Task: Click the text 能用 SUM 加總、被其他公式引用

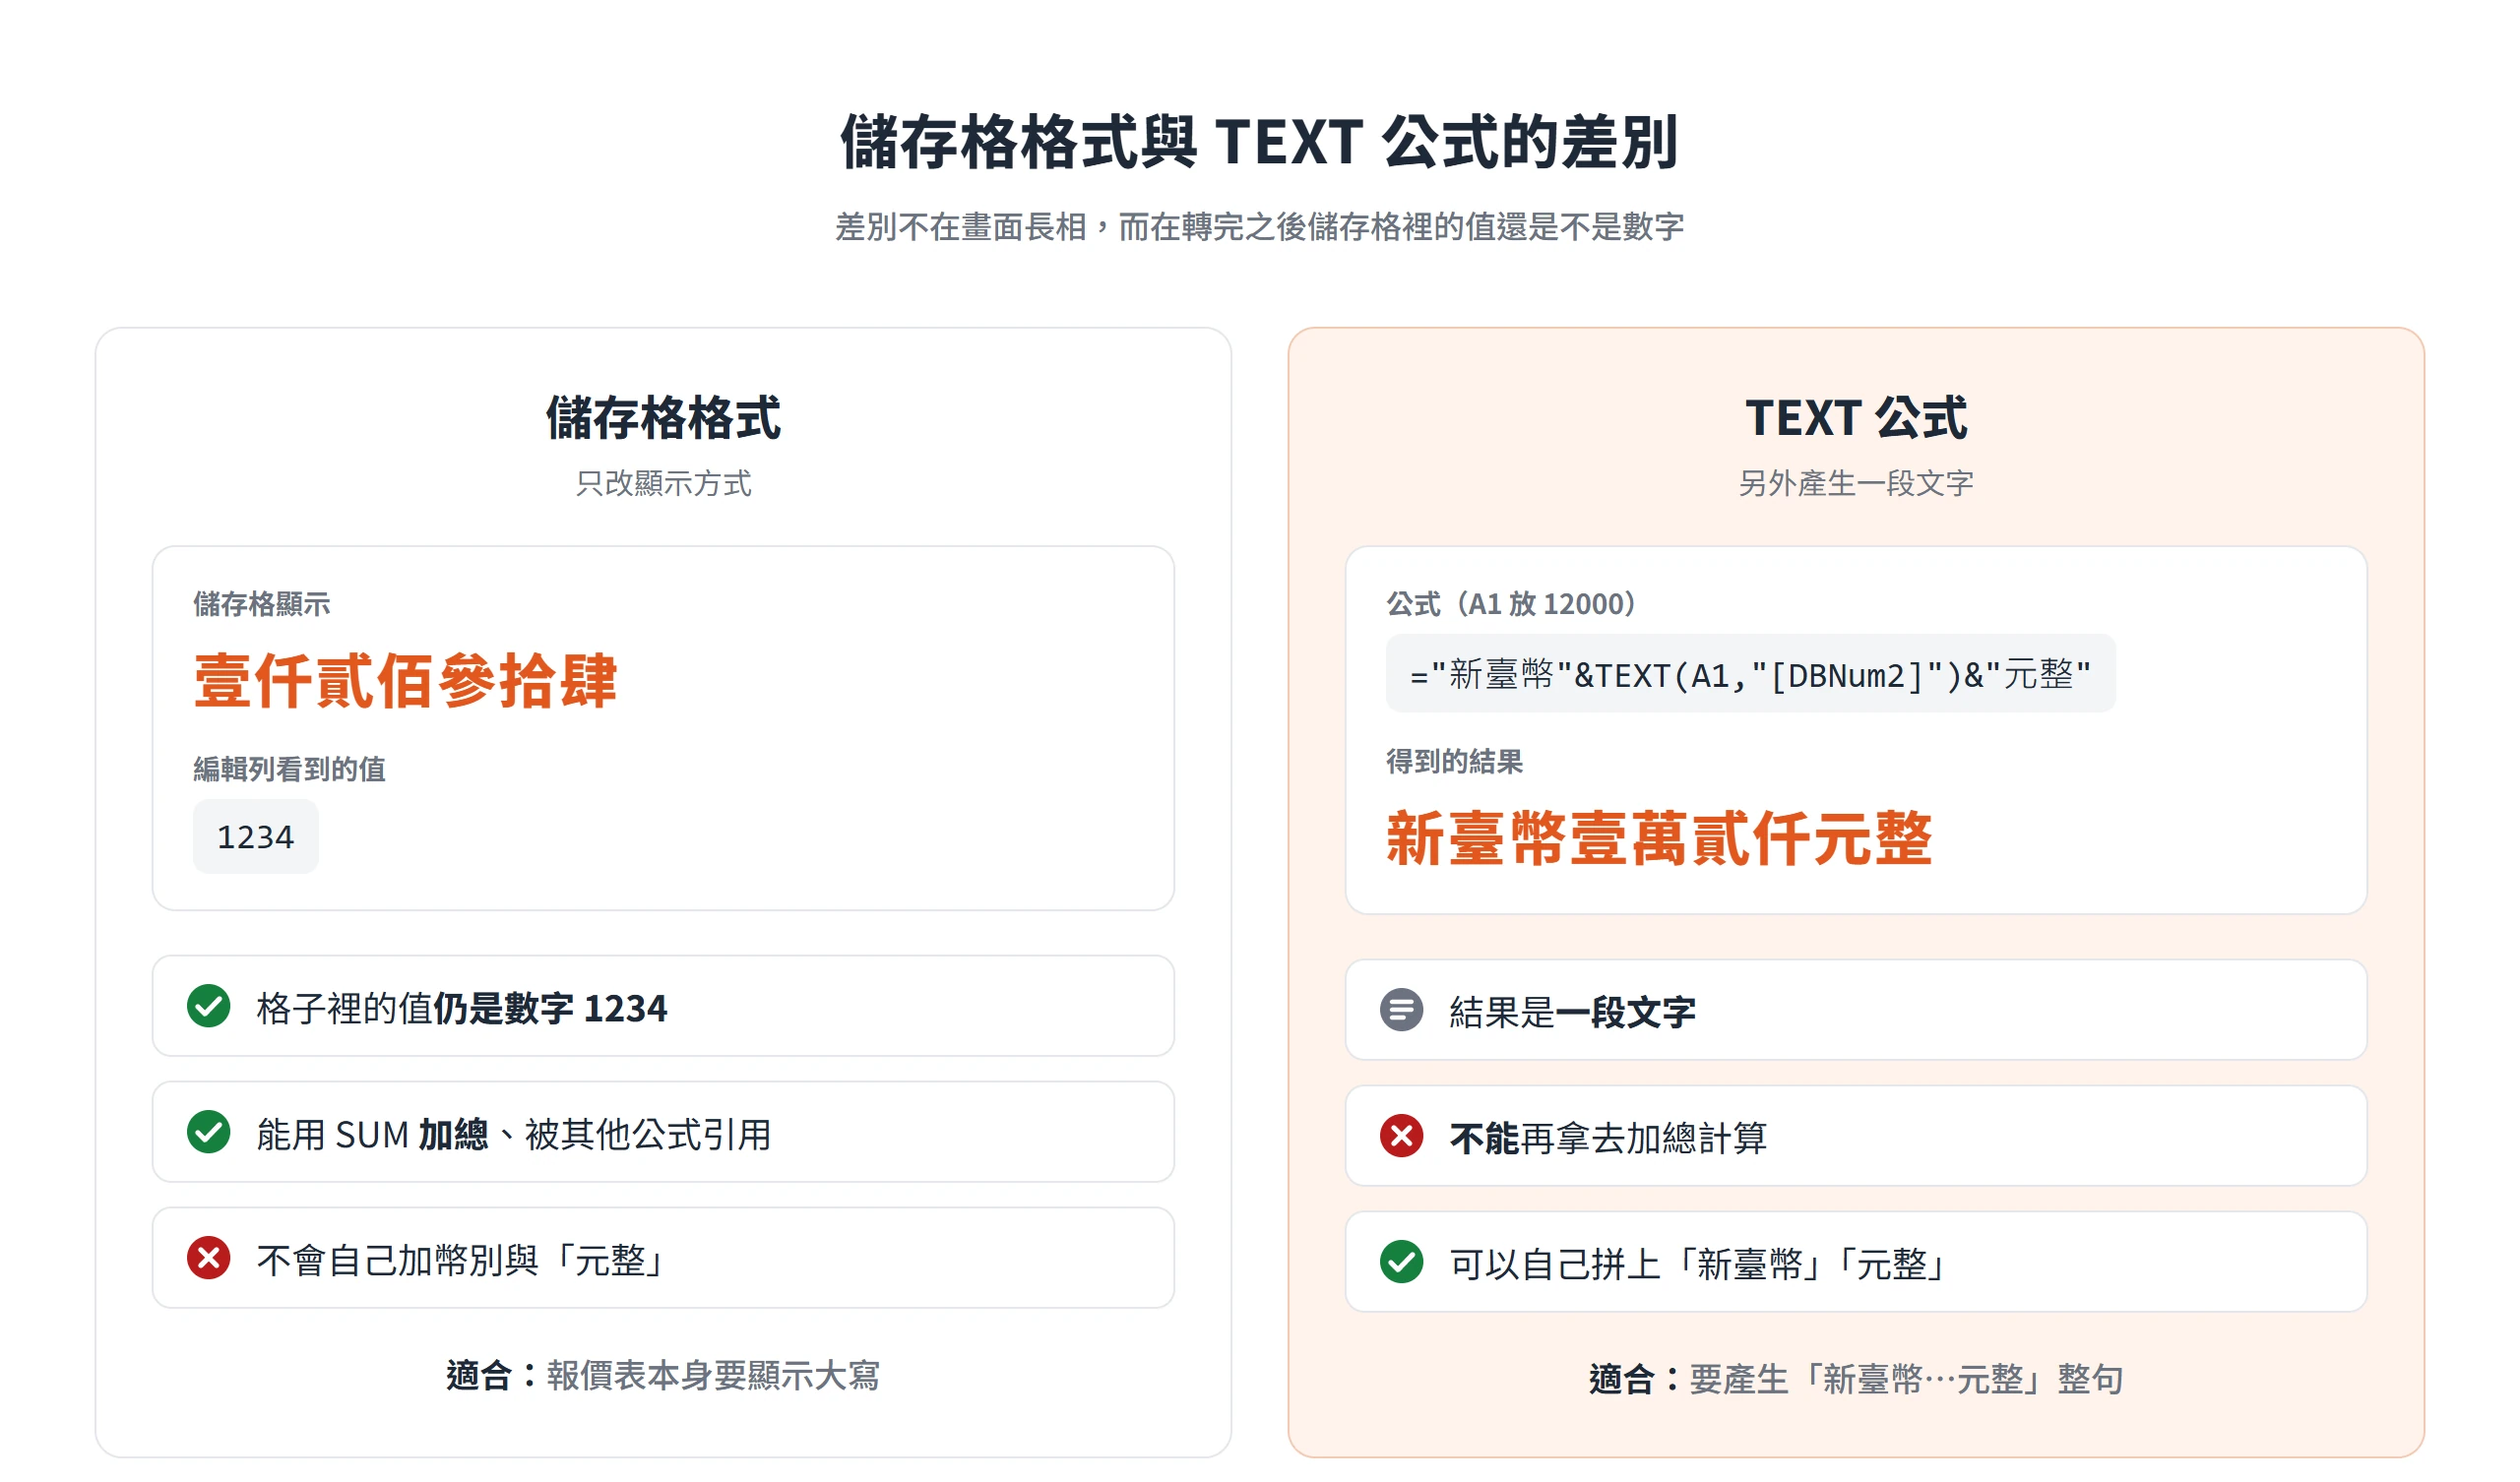Action: pyautogui.click(x=514, y=1134)
